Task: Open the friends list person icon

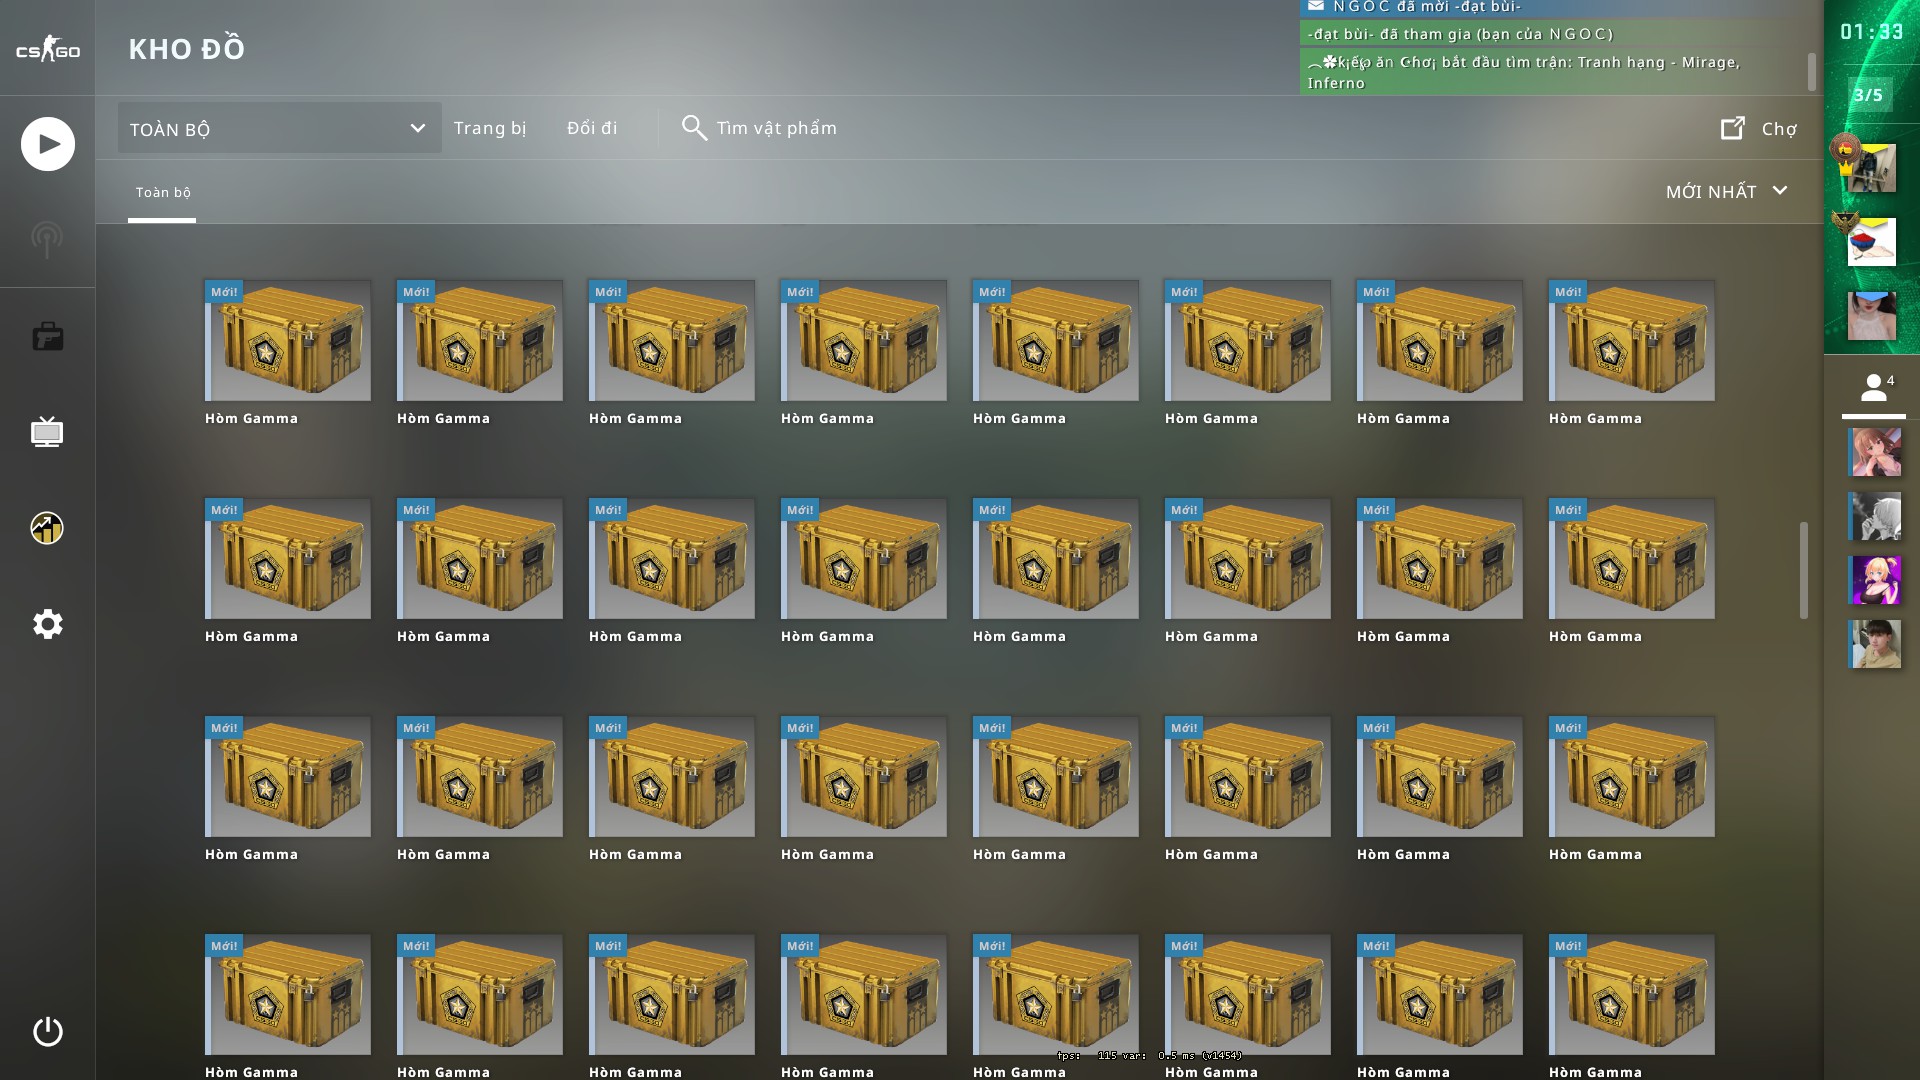Action: pyautogui.click(x=1873, y=388)
